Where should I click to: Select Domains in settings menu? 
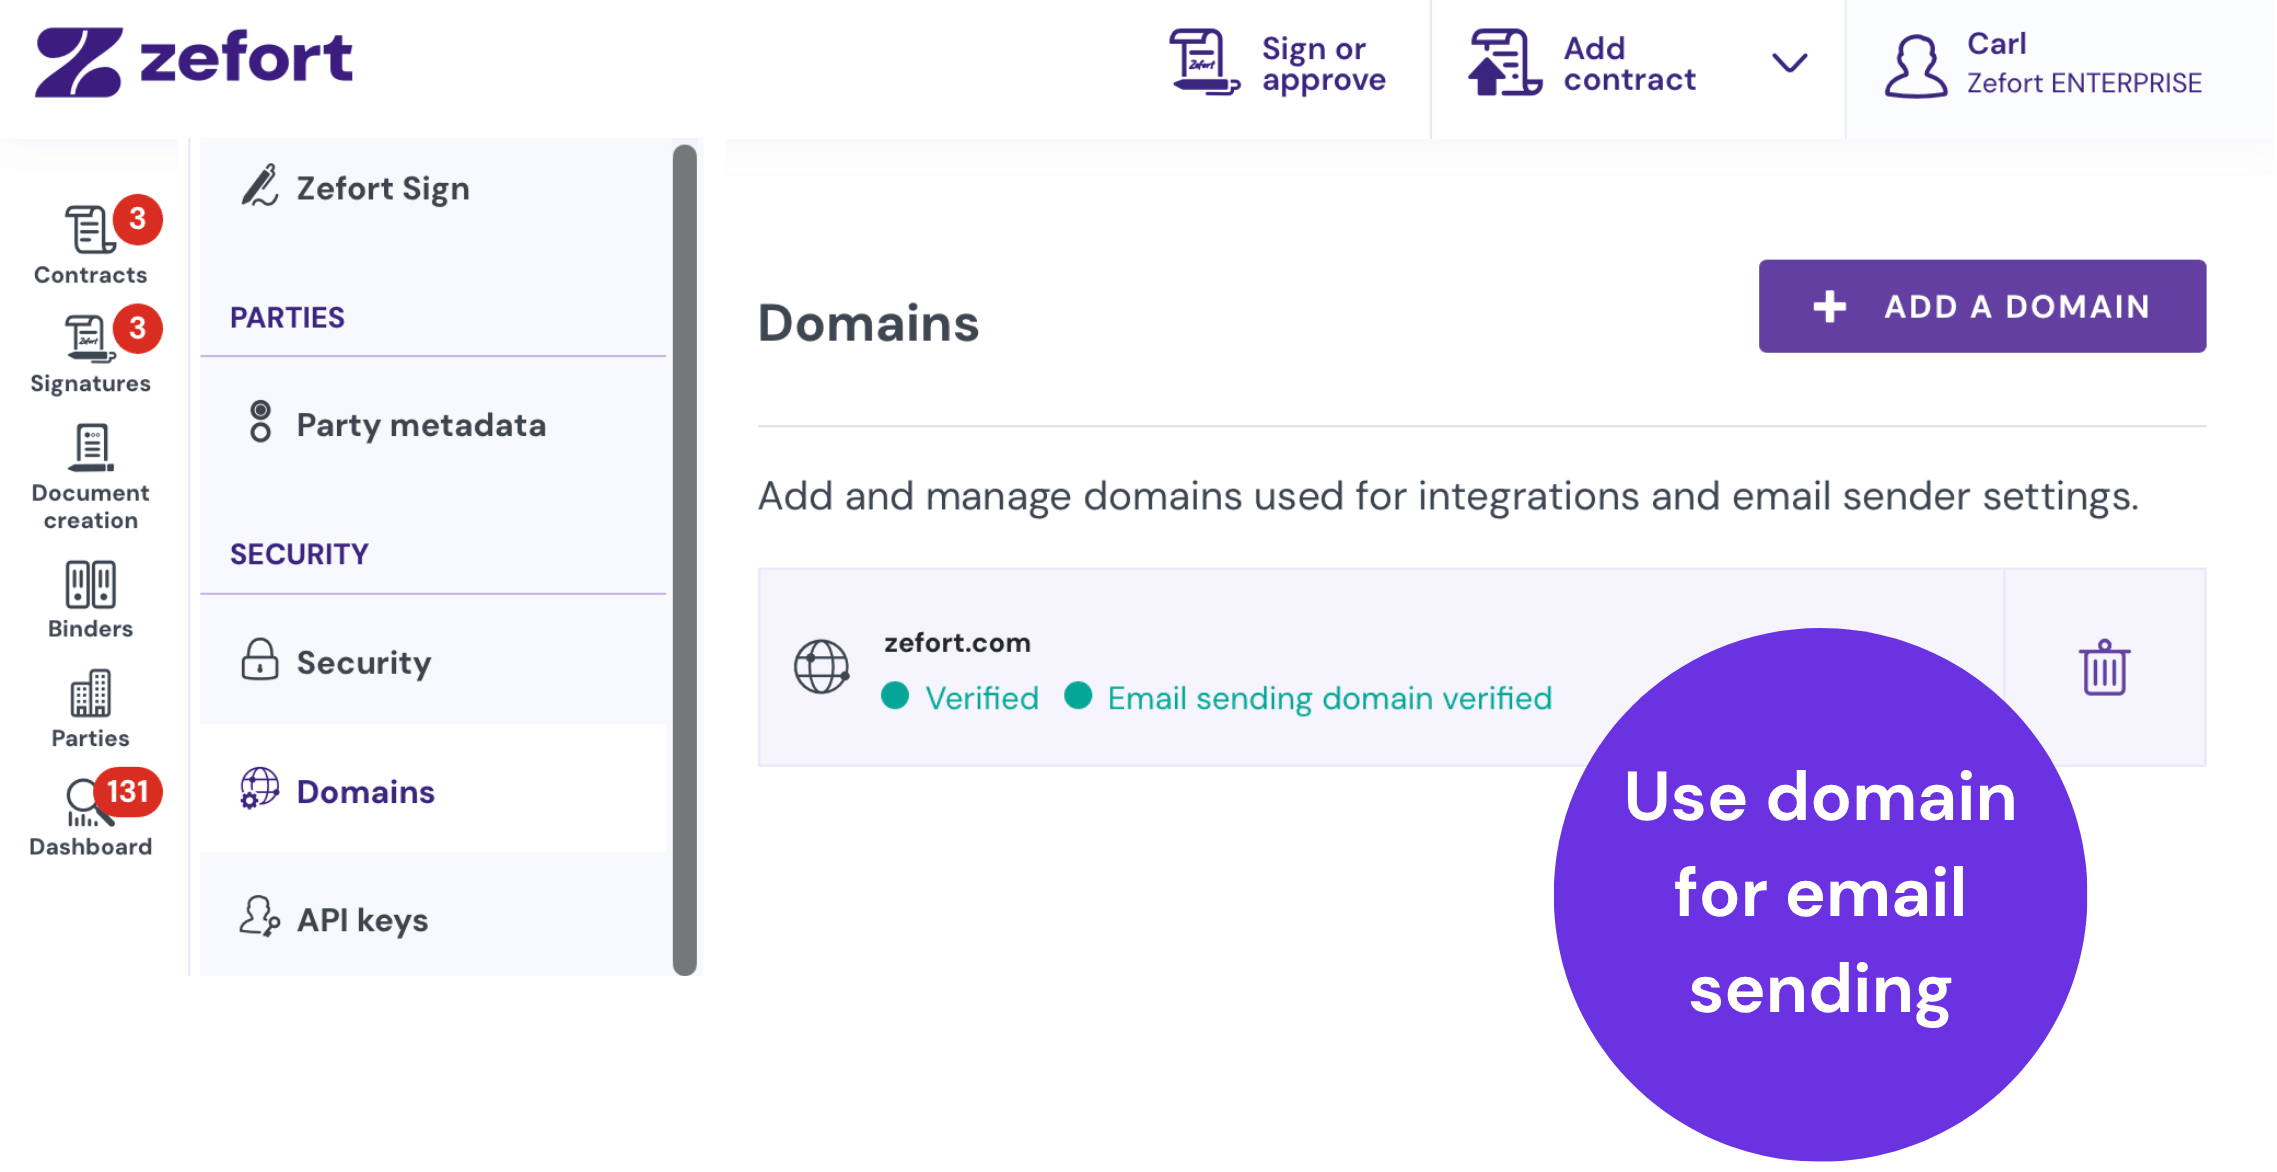pyautogui.click(x=433, y=790)
